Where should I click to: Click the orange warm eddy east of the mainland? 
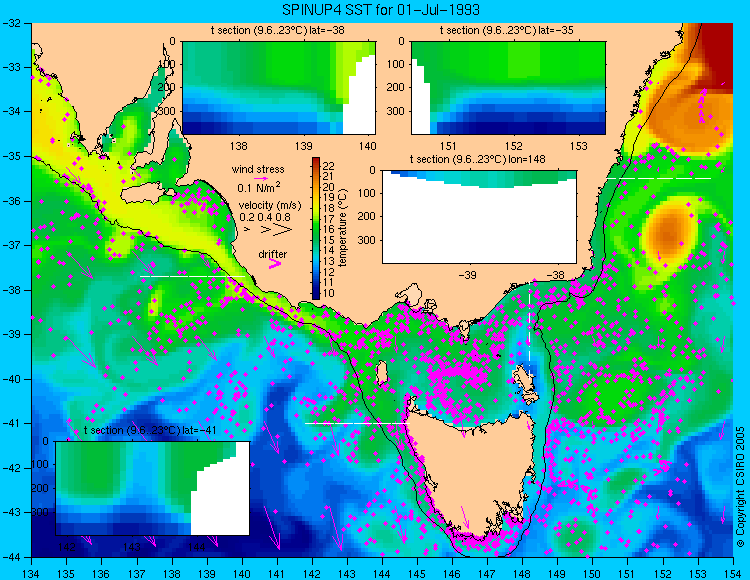coord(669,231)
